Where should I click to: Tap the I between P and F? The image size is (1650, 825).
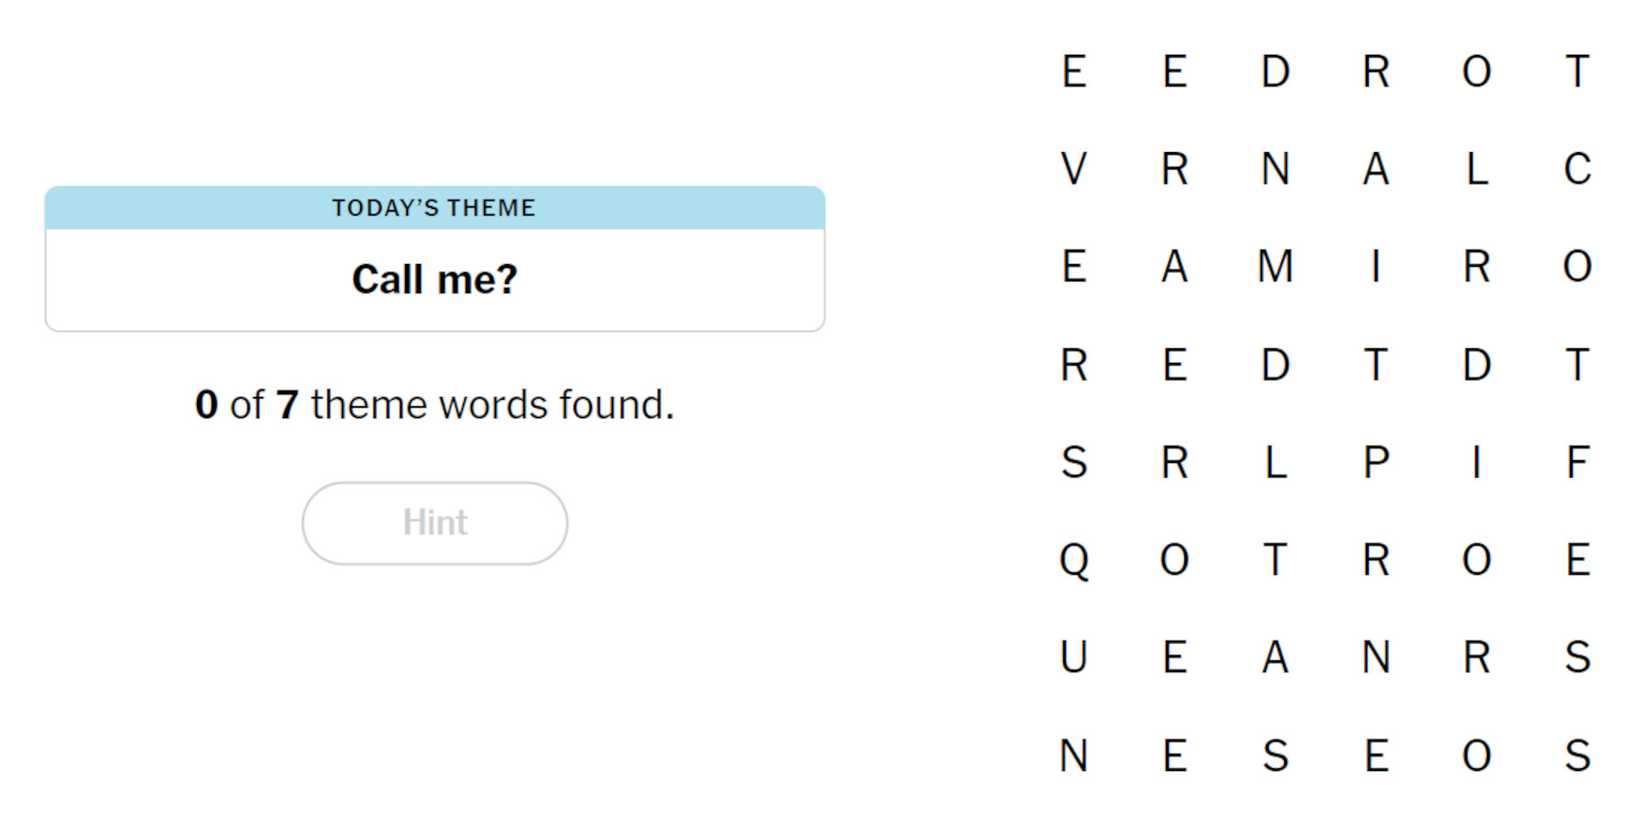pos(1477,462)
